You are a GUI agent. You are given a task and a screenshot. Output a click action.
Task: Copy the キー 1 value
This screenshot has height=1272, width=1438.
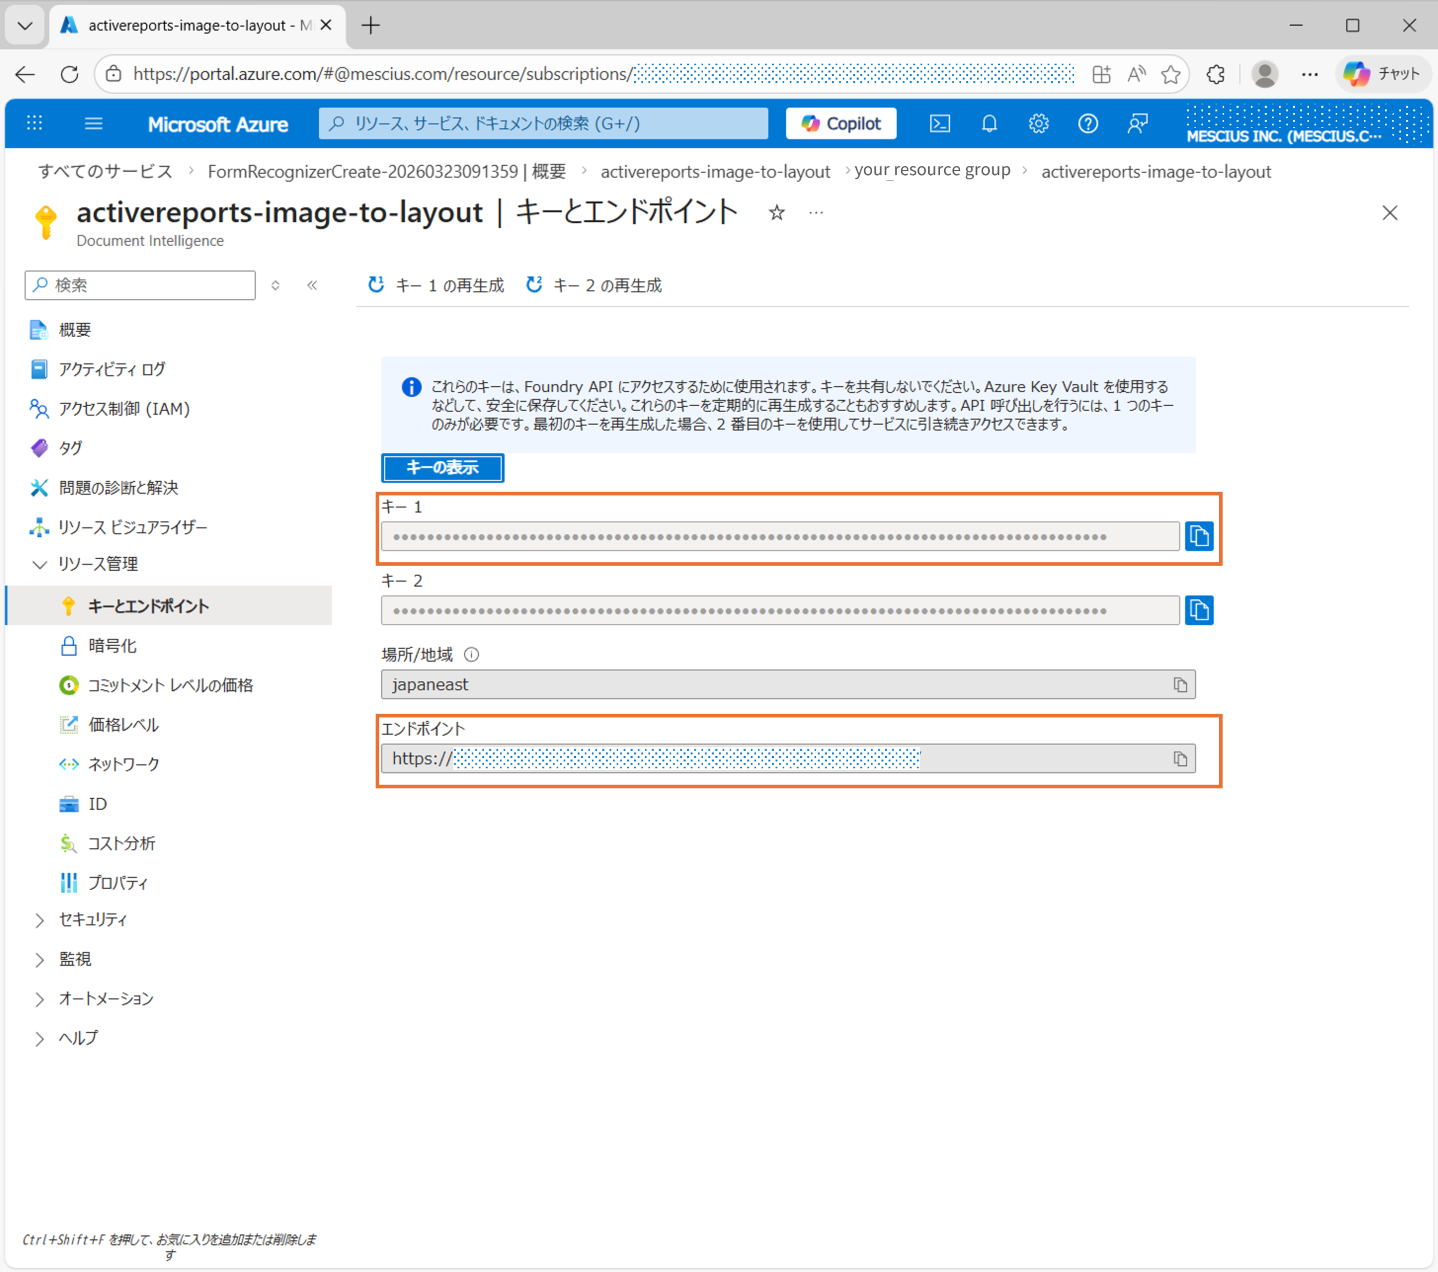1199,536
